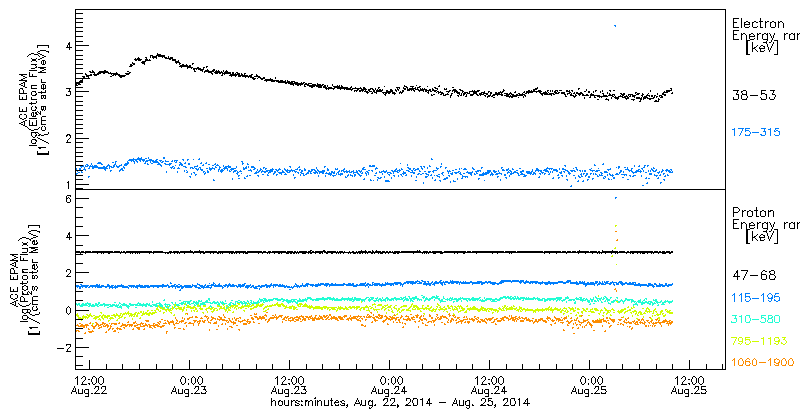
Task: Click the peak of the black 38-53 electron curve
Action: click(x=159, y=55)
